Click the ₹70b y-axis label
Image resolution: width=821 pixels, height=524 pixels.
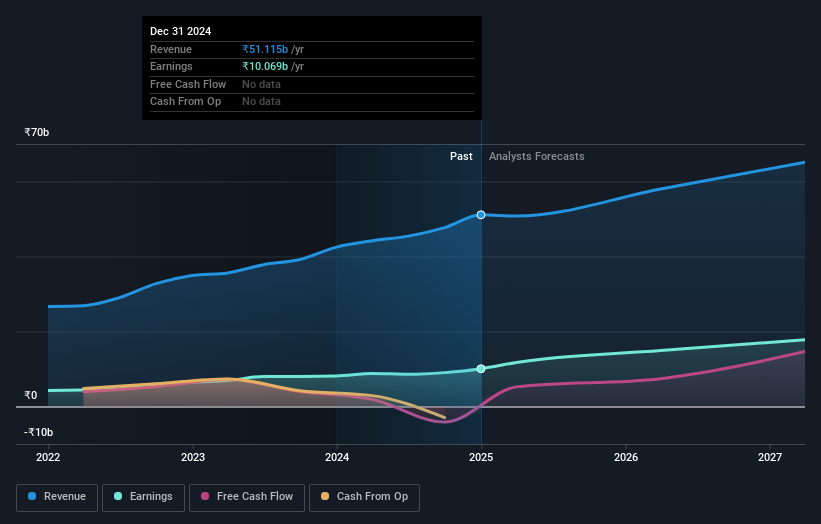click(37, 132)
